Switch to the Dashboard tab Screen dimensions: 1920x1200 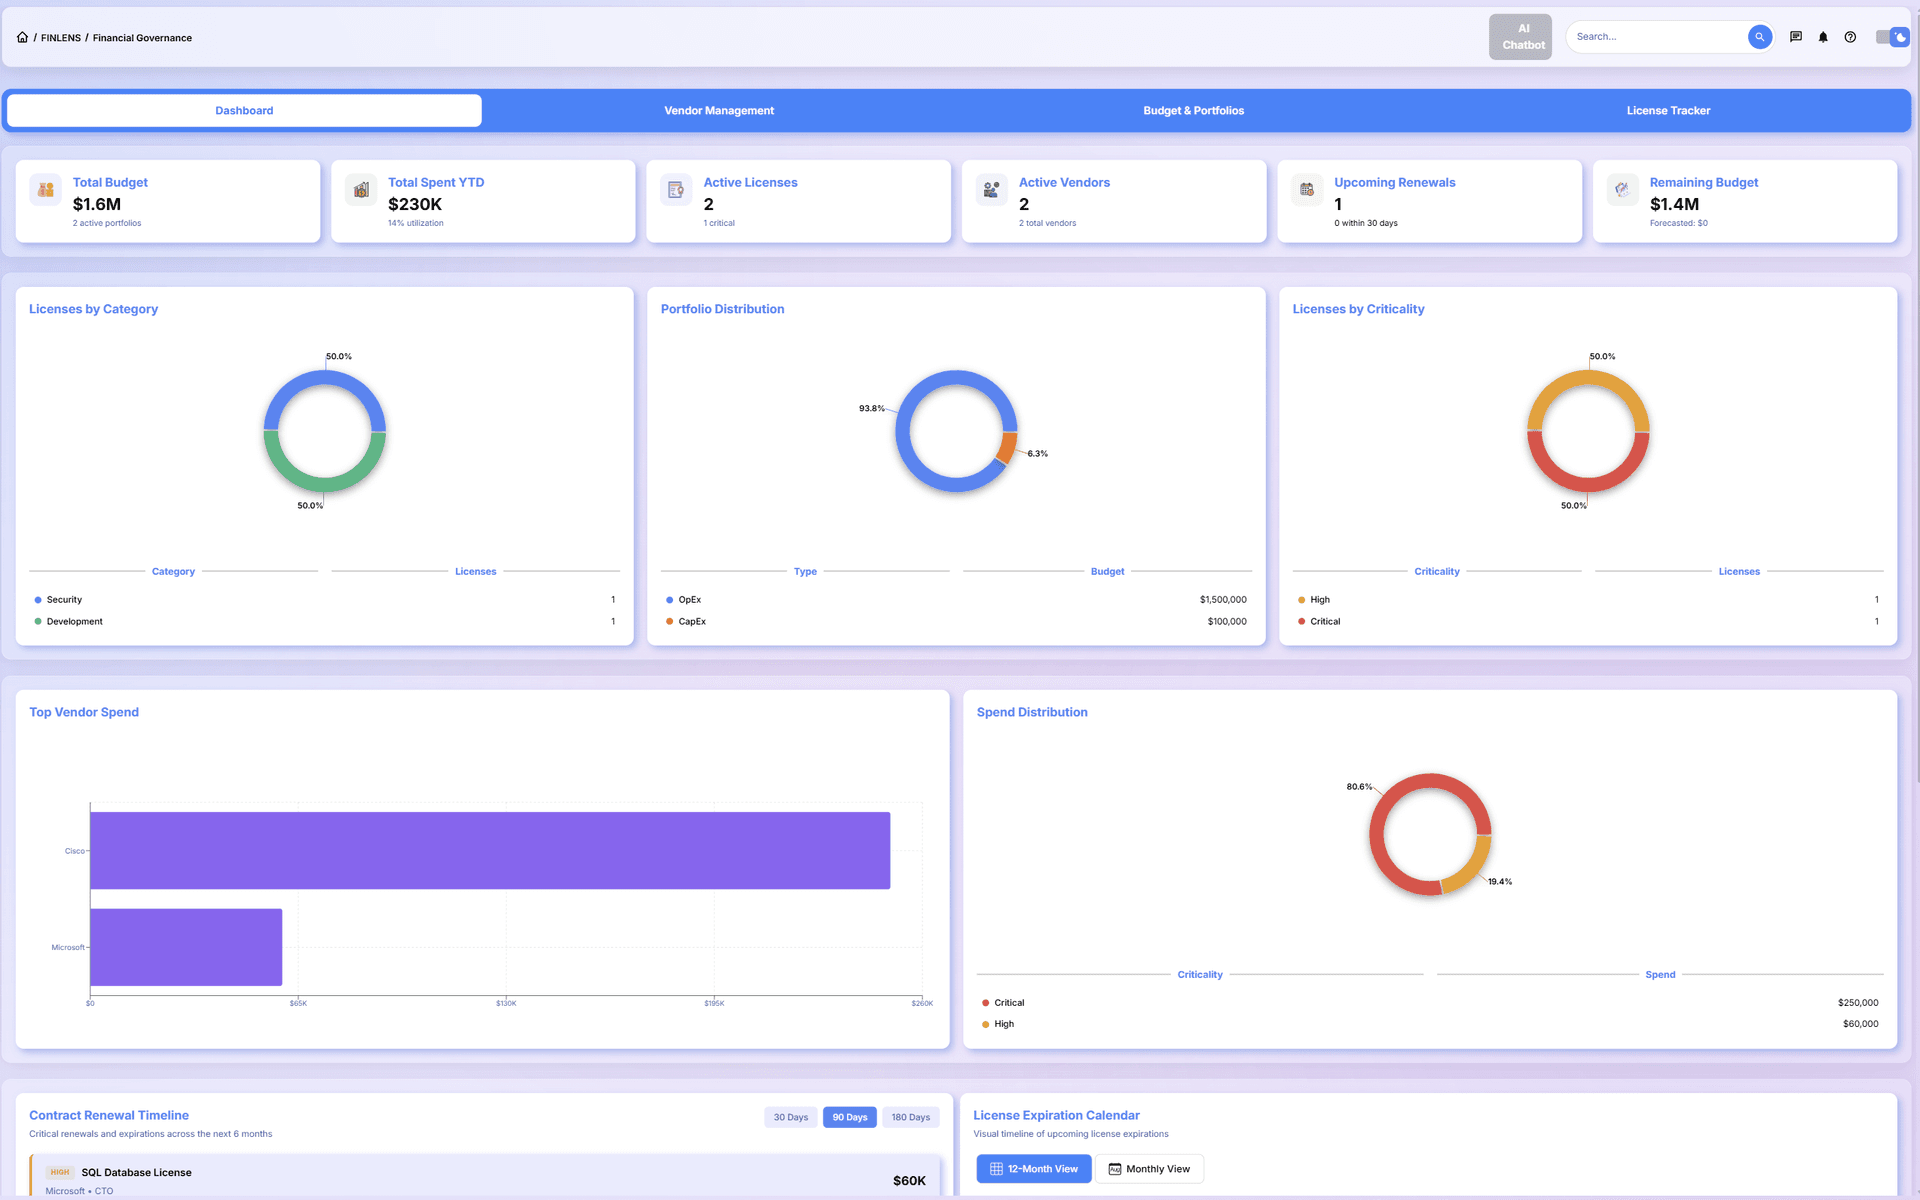click(244, 111)
